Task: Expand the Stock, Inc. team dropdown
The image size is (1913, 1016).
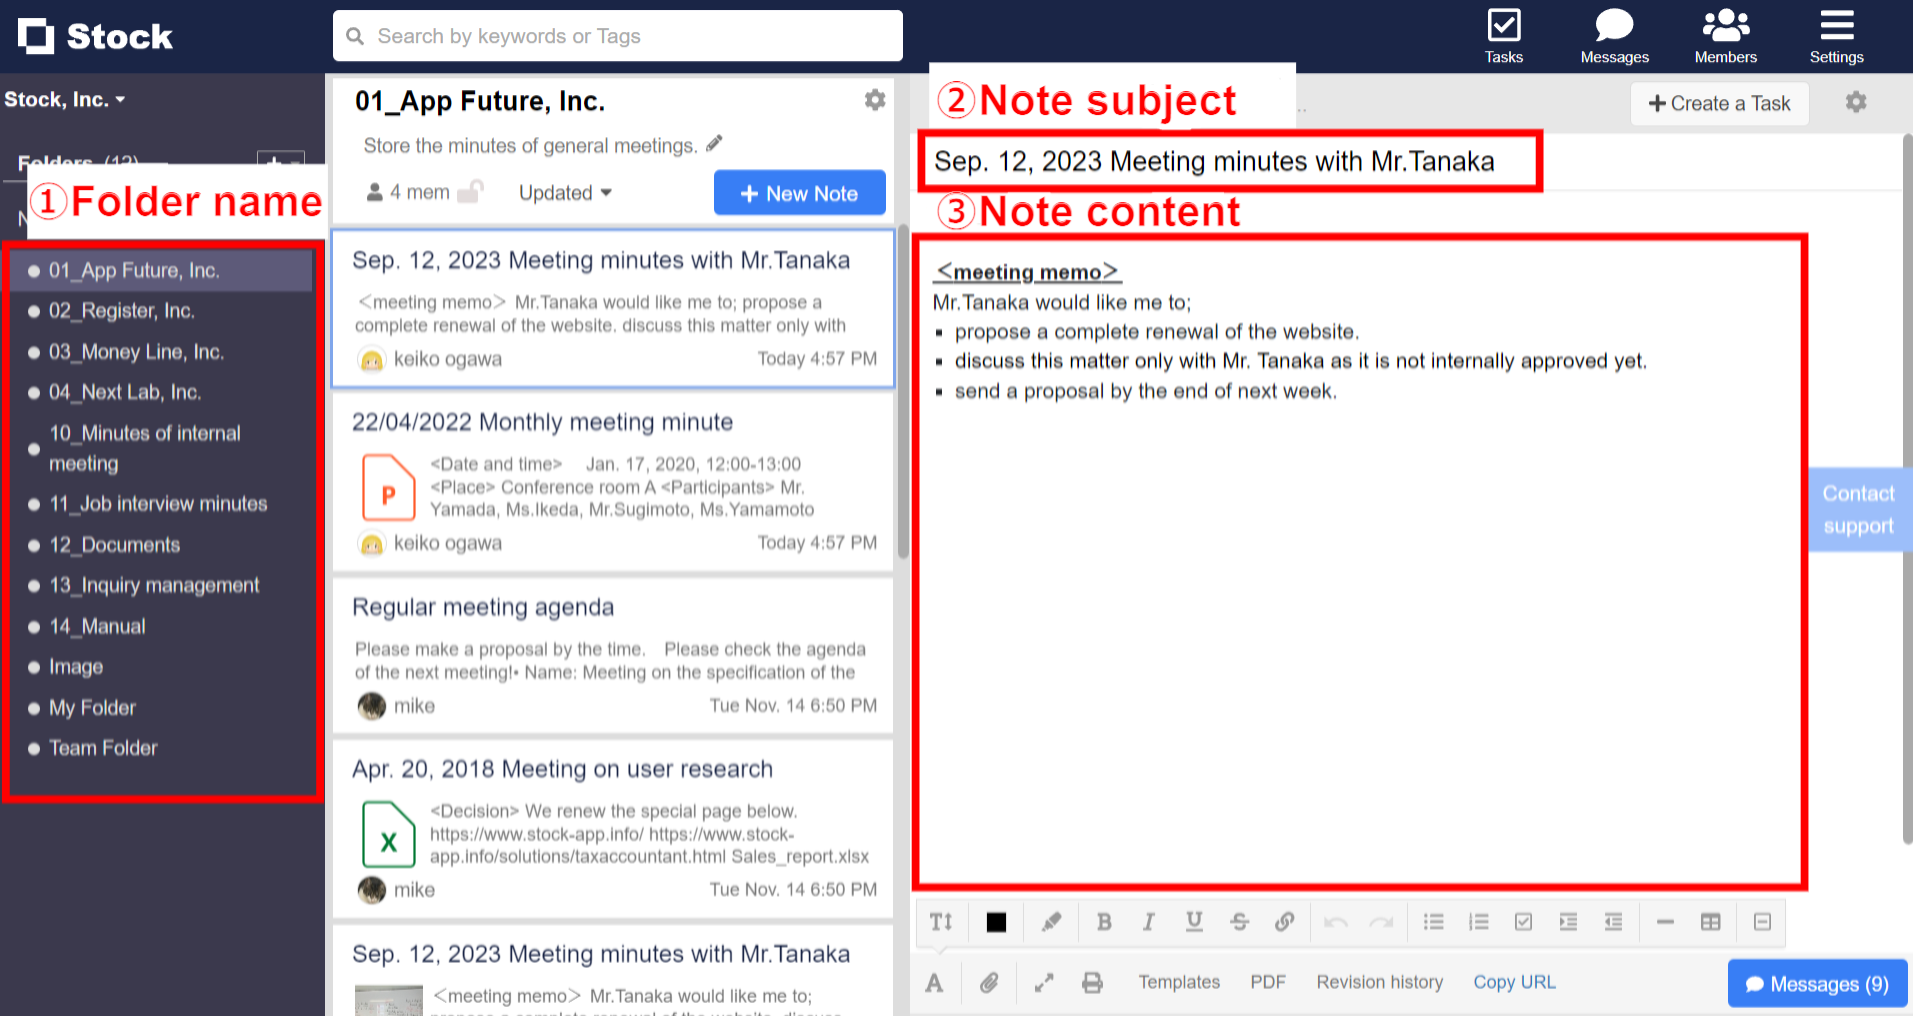Action: (x=65, y=100)
